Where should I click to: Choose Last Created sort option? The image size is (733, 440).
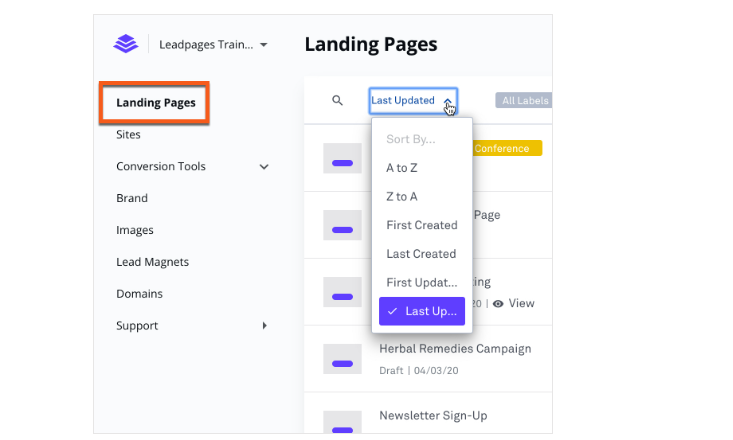pos(422,253)
